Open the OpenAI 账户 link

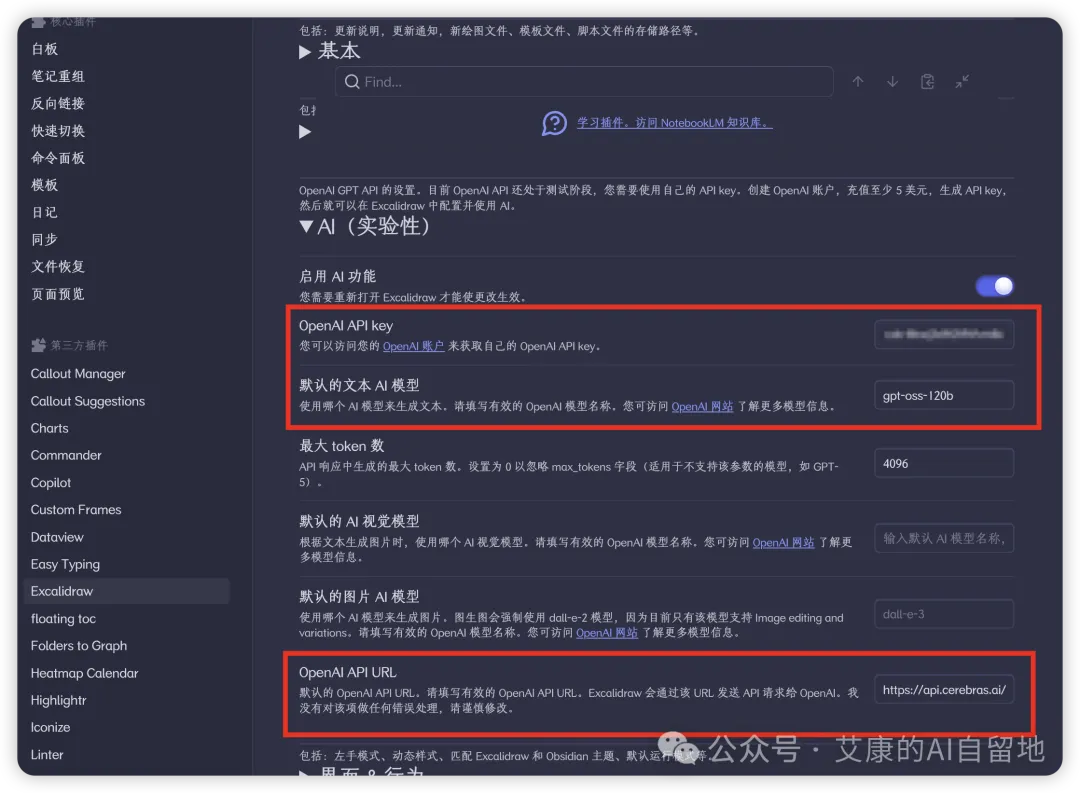click(x=413, y=346)
